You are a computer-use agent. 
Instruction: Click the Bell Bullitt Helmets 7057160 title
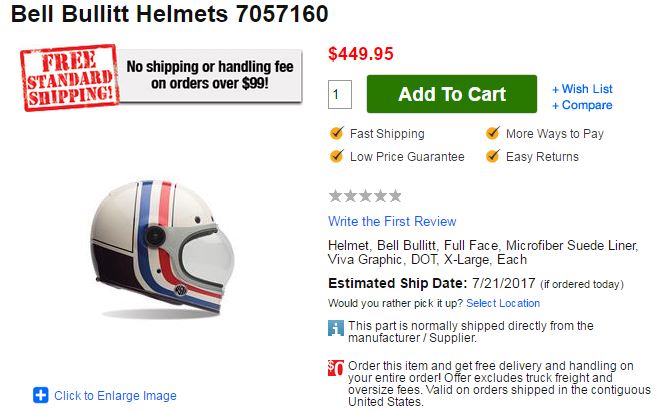tap(168, 15)
